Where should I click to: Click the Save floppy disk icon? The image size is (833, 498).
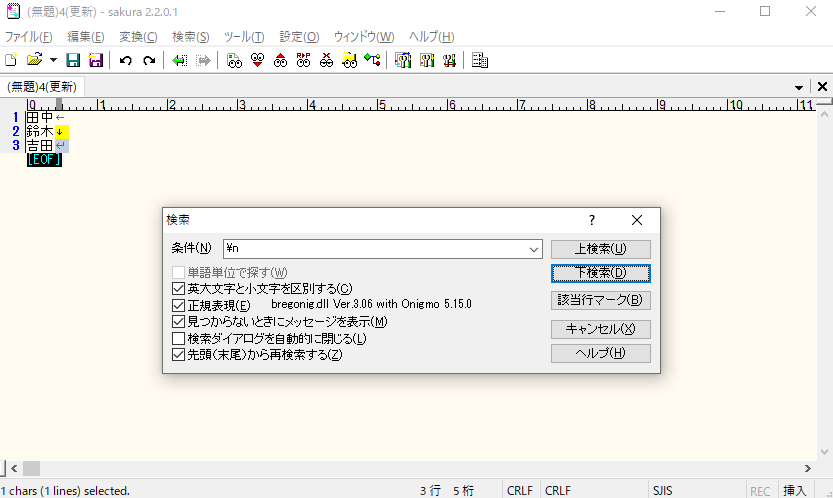(73, 60)
